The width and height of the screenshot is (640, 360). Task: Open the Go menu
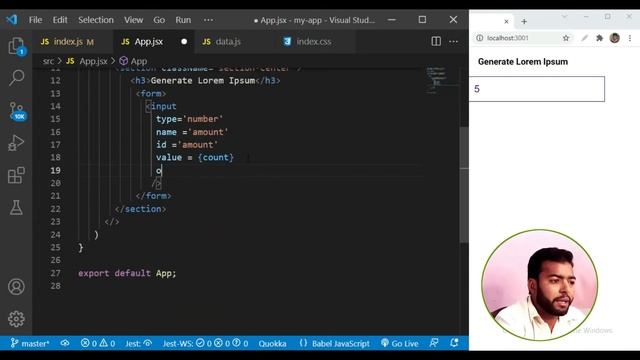pos(159,20)
